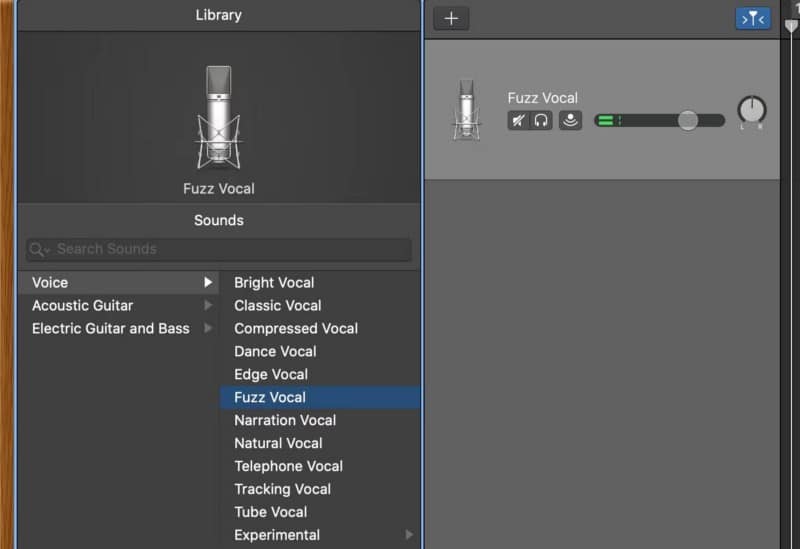Click the large microphone image in Library

pos(219,117)
